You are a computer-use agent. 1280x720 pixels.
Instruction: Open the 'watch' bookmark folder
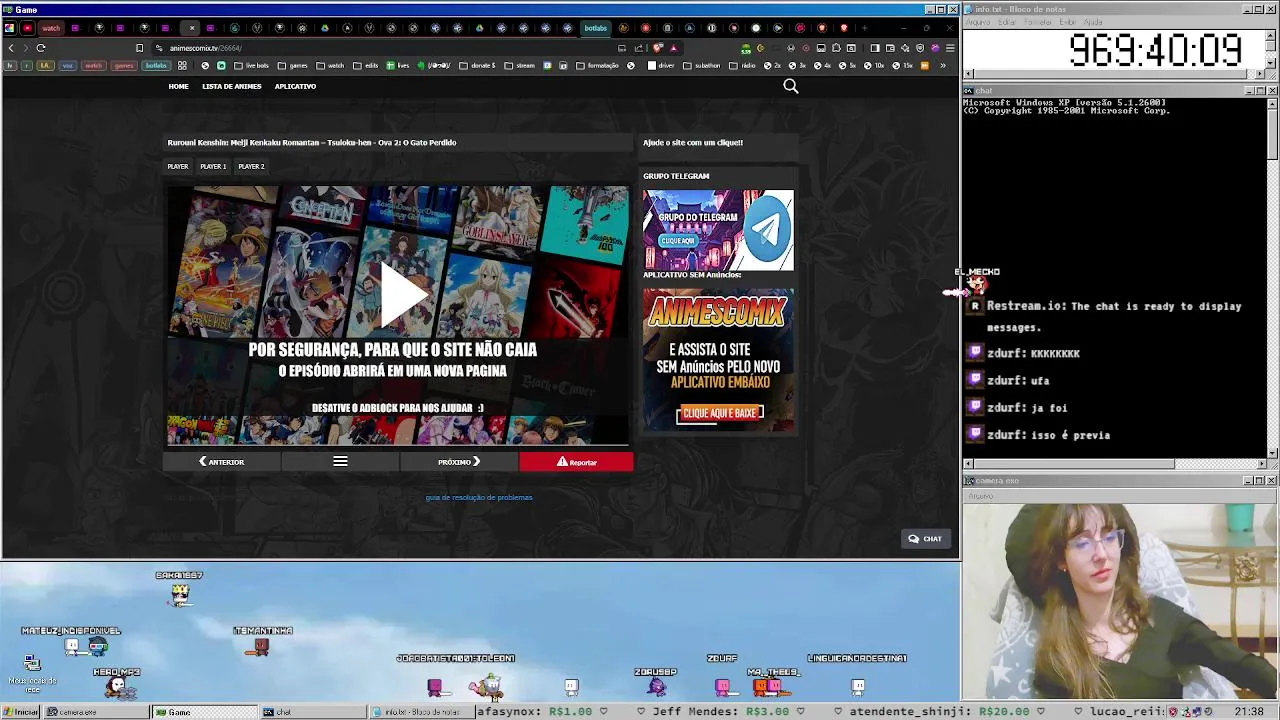click(330, 66)
